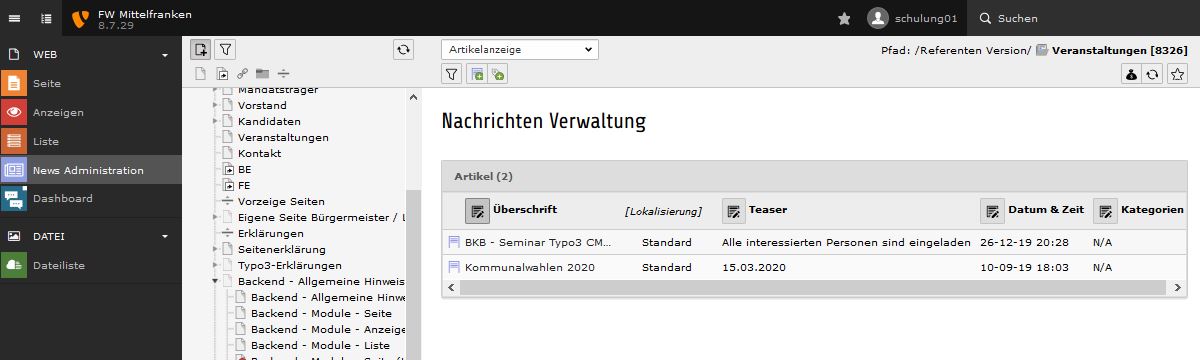Click the Datum & Zeit column header

pyautogui.click(x=1047, y=210)
